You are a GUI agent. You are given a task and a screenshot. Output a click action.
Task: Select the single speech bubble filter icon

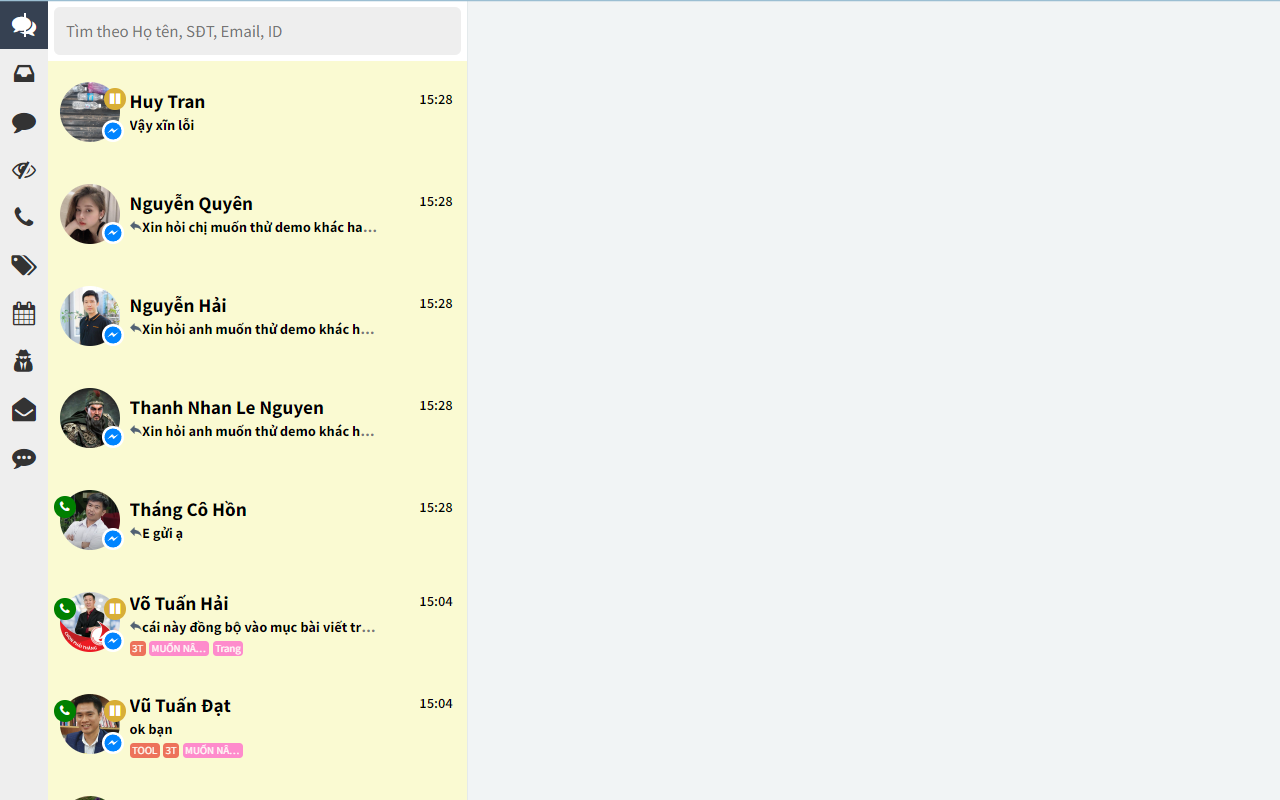(x=24, y=122)
